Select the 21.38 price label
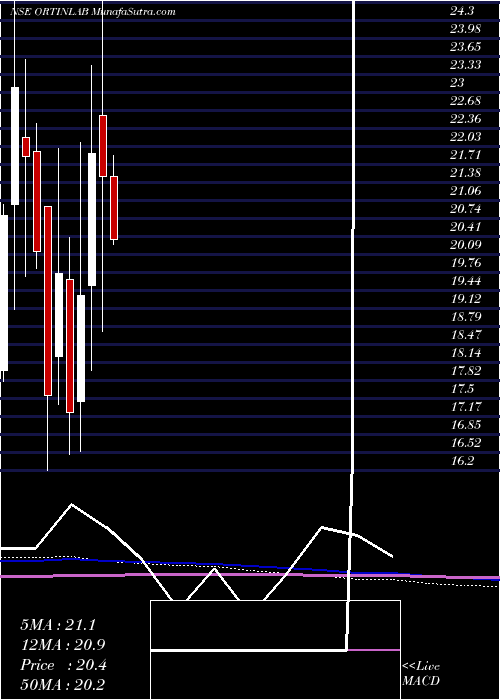 point(465,173)
